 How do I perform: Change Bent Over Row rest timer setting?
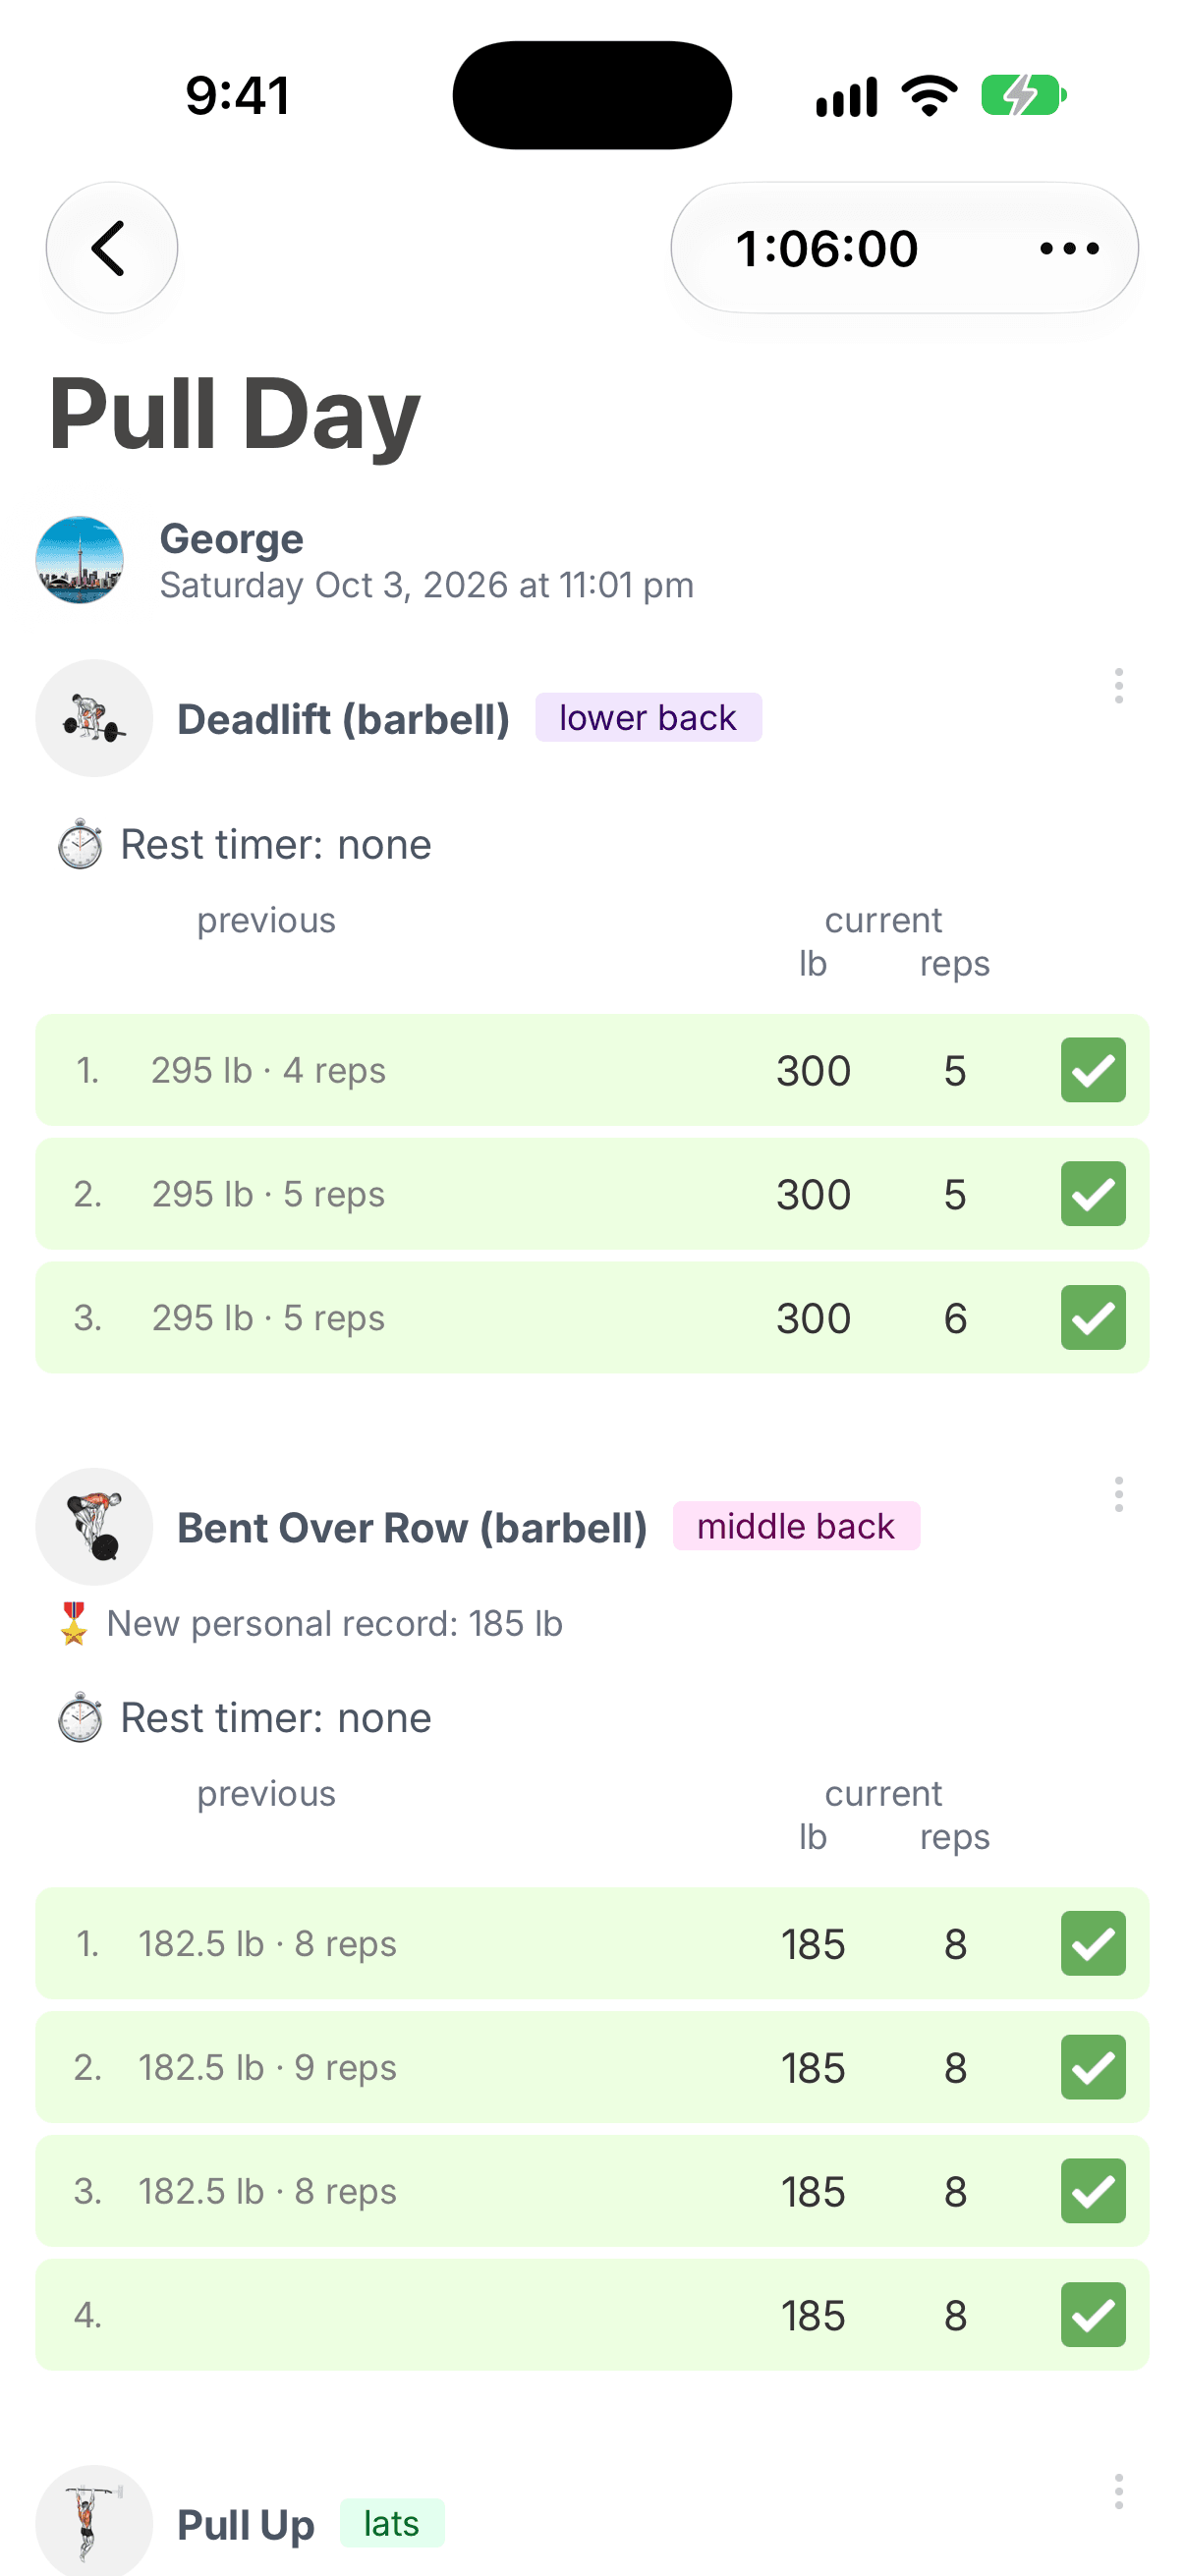pos(245,1718)
